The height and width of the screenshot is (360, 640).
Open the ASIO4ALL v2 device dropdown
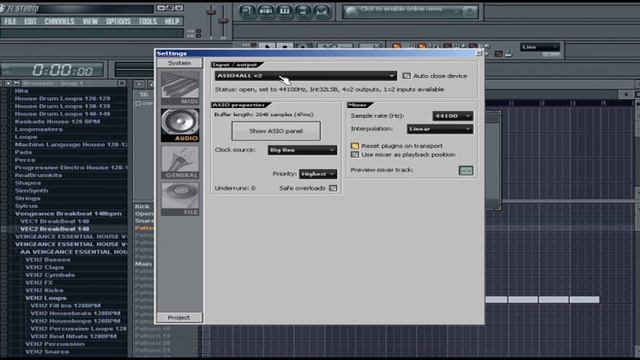click(306, 76)
